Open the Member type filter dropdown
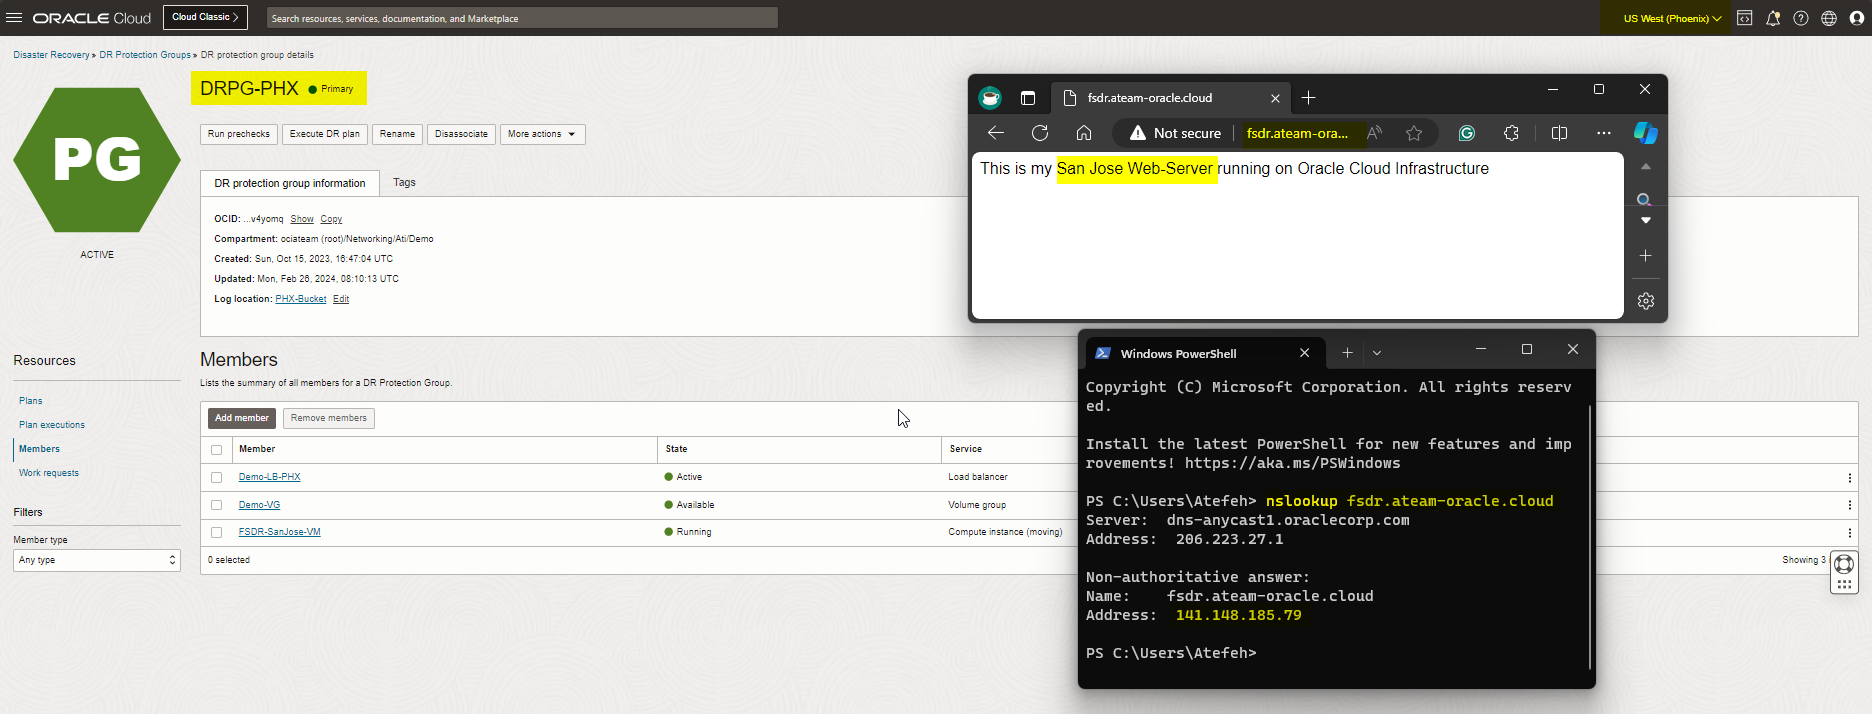The height and width of the screenshot is (714, 1872). [96, 560]
